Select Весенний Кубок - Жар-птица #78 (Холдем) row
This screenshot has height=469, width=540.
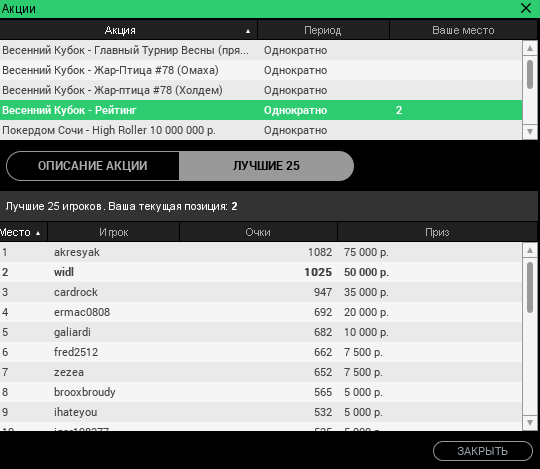(x=261, y=90)
